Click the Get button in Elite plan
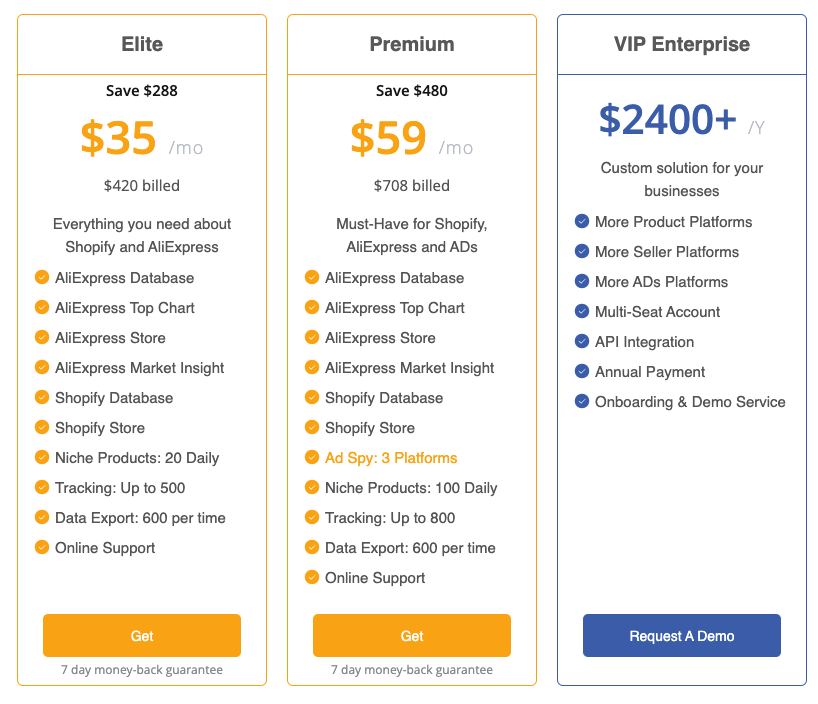This screenshot has width=818, height=704. 142,636
